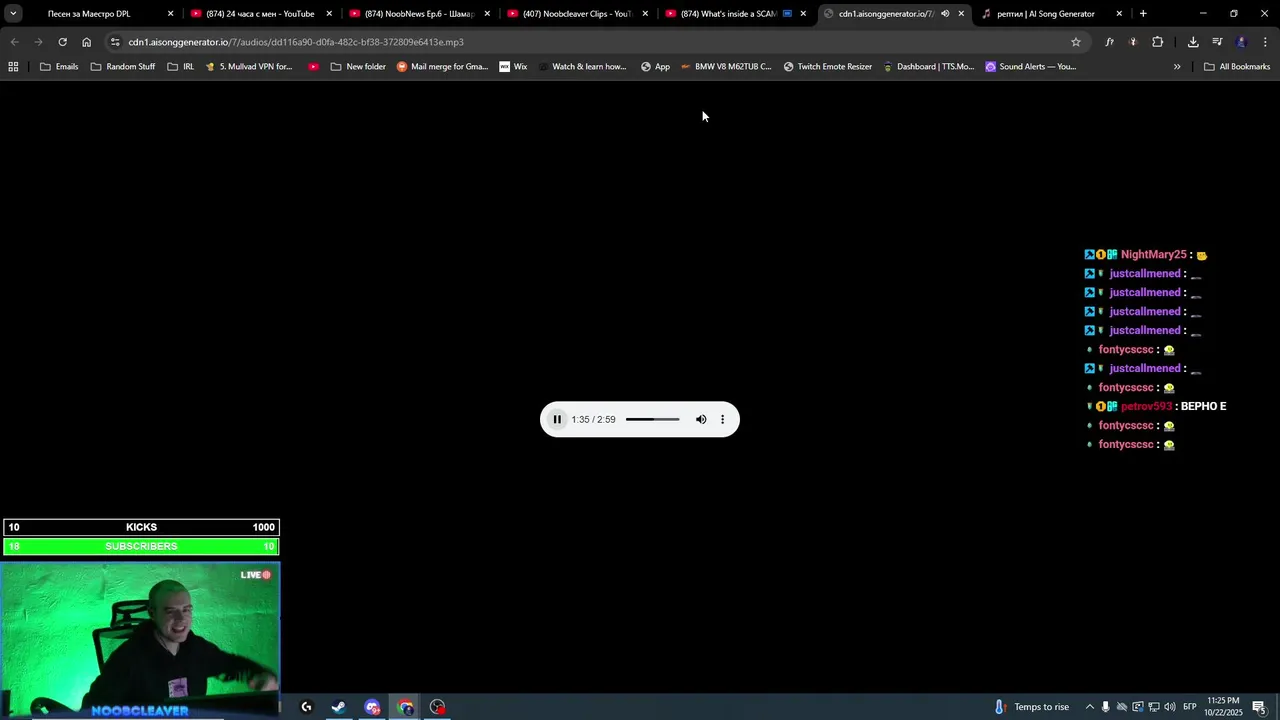Open the Dashboard TTS.Monster bookmark
The width and height of the screenshot is (1280, 720).
coord(928,67)
